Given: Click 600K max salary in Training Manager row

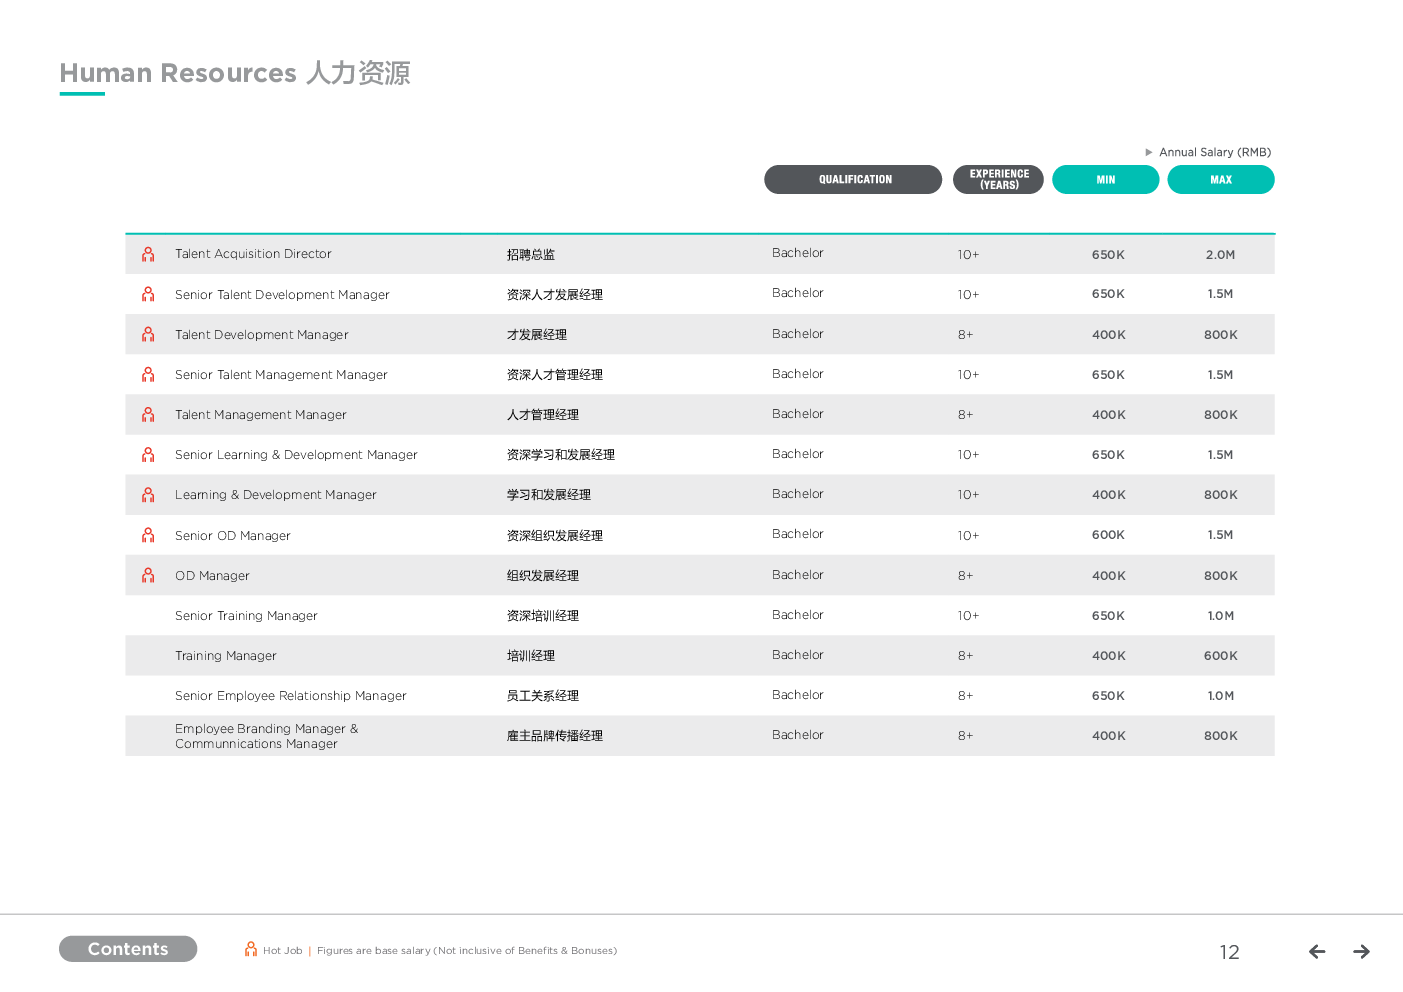Looking at the screenshot, I should pyautogui.click(x=1221, y=656).
